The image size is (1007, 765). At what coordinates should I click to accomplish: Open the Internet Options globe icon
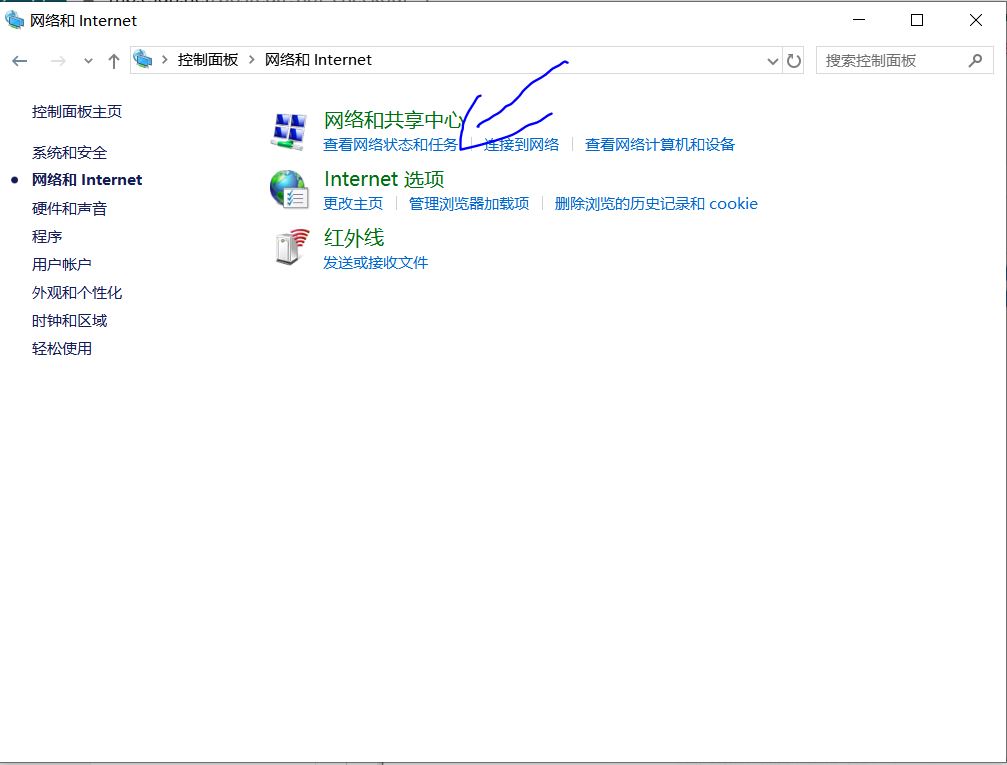pos(289,189)
